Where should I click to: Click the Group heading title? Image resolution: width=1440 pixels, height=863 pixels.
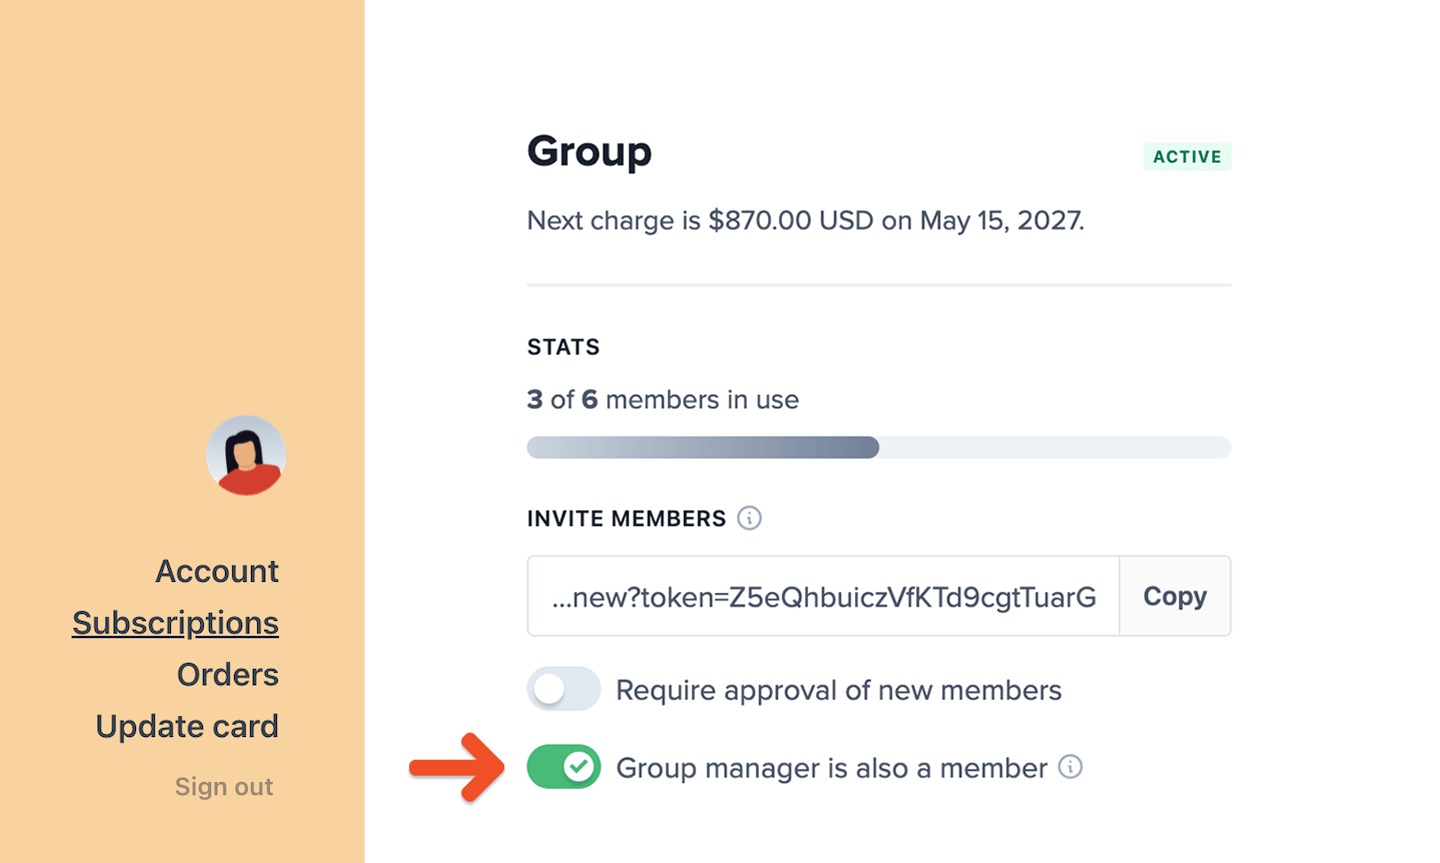click(589, 152)
